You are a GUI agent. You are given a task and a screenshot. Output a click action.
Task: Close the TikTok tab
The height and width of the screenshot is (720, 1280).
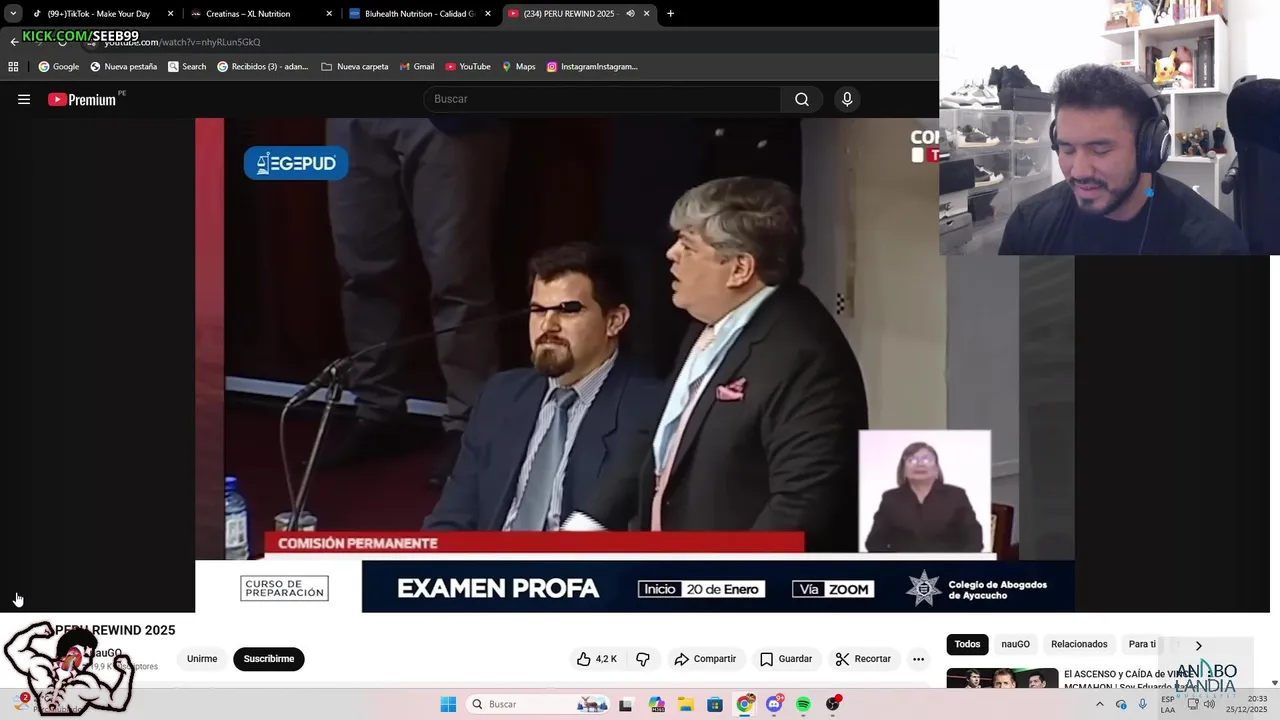tap(170, 14)
